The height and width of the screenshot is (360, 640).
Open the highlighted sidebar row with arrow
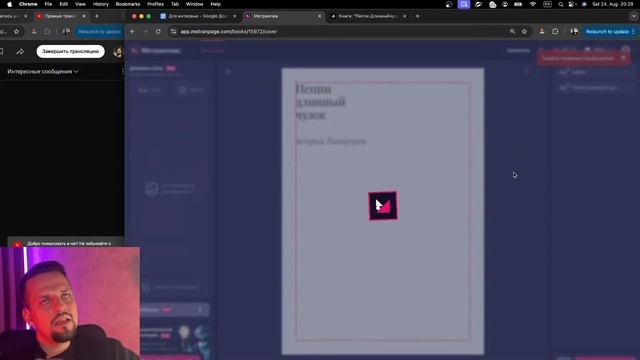[x=175, y=310]
